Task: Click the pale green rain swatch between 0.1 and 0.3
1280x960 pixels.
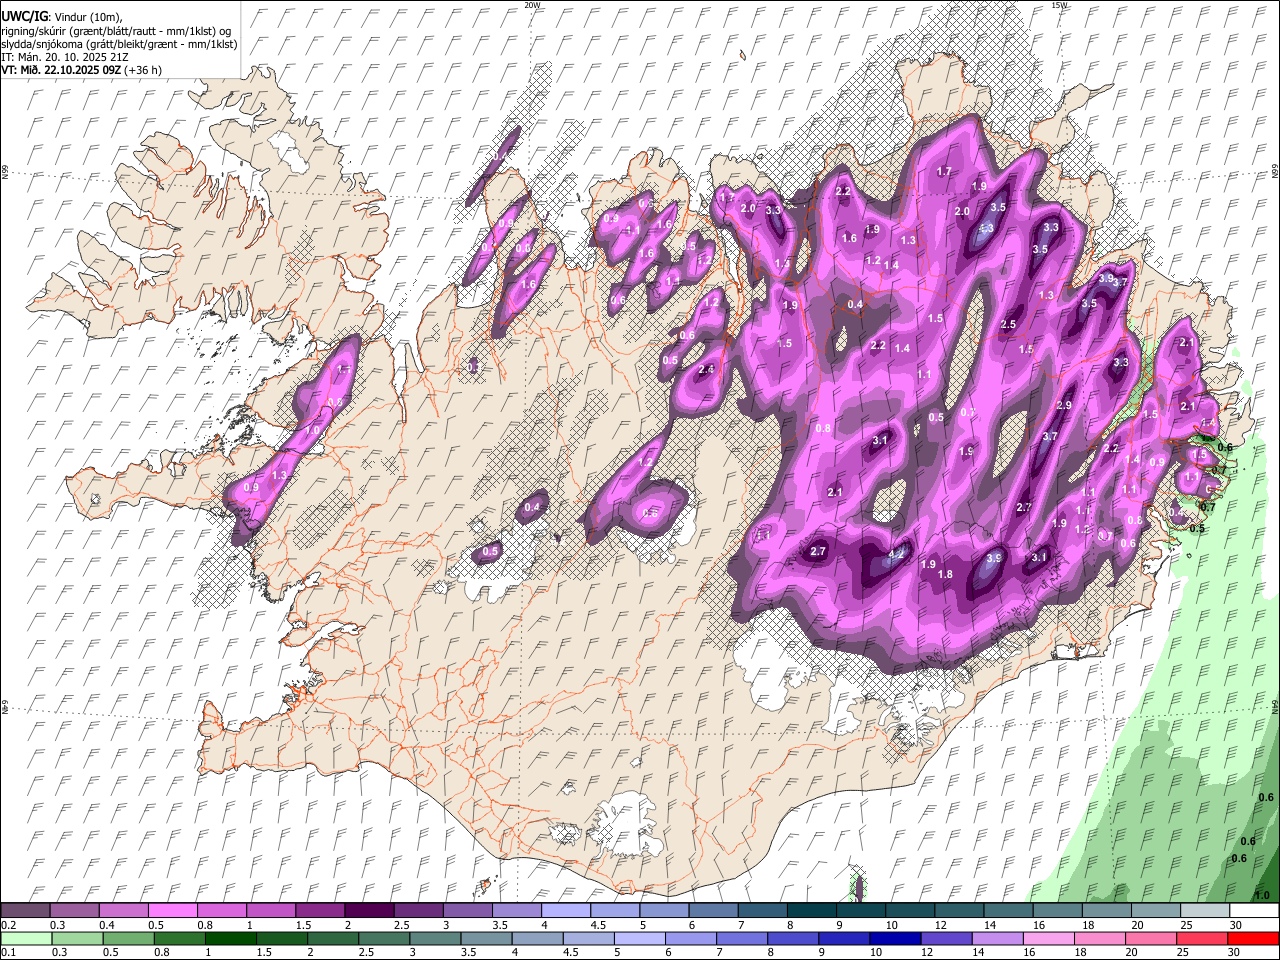Action: pos(27,939)
